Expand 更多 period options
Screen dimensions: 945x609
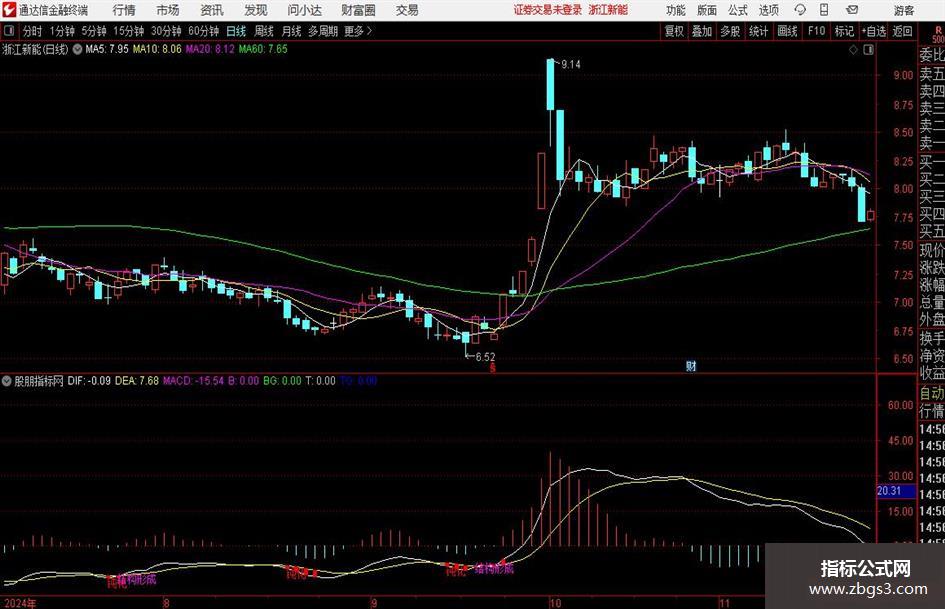coord(358,31)
